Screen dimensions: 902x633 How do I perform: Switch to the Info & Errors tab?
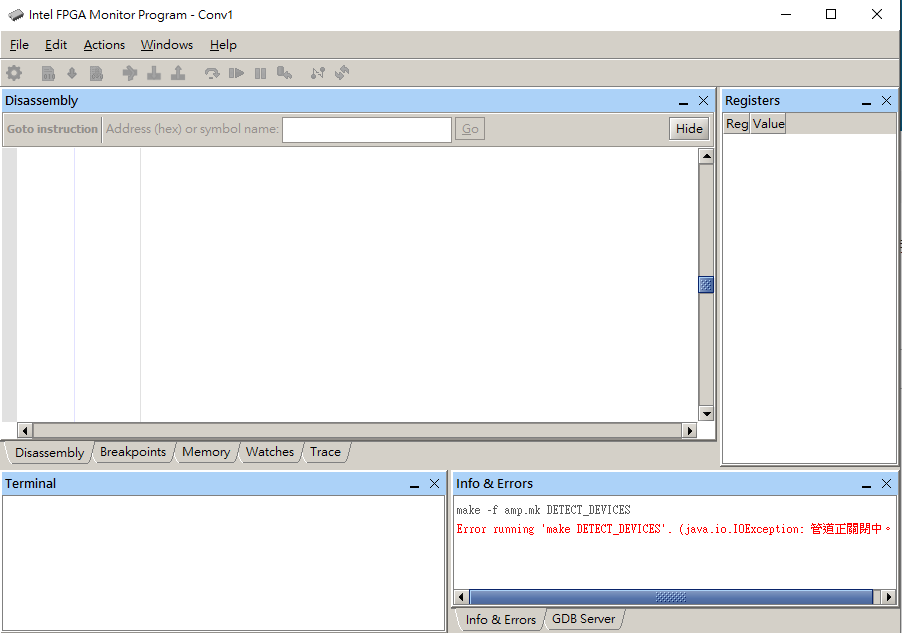click(500, 619)
